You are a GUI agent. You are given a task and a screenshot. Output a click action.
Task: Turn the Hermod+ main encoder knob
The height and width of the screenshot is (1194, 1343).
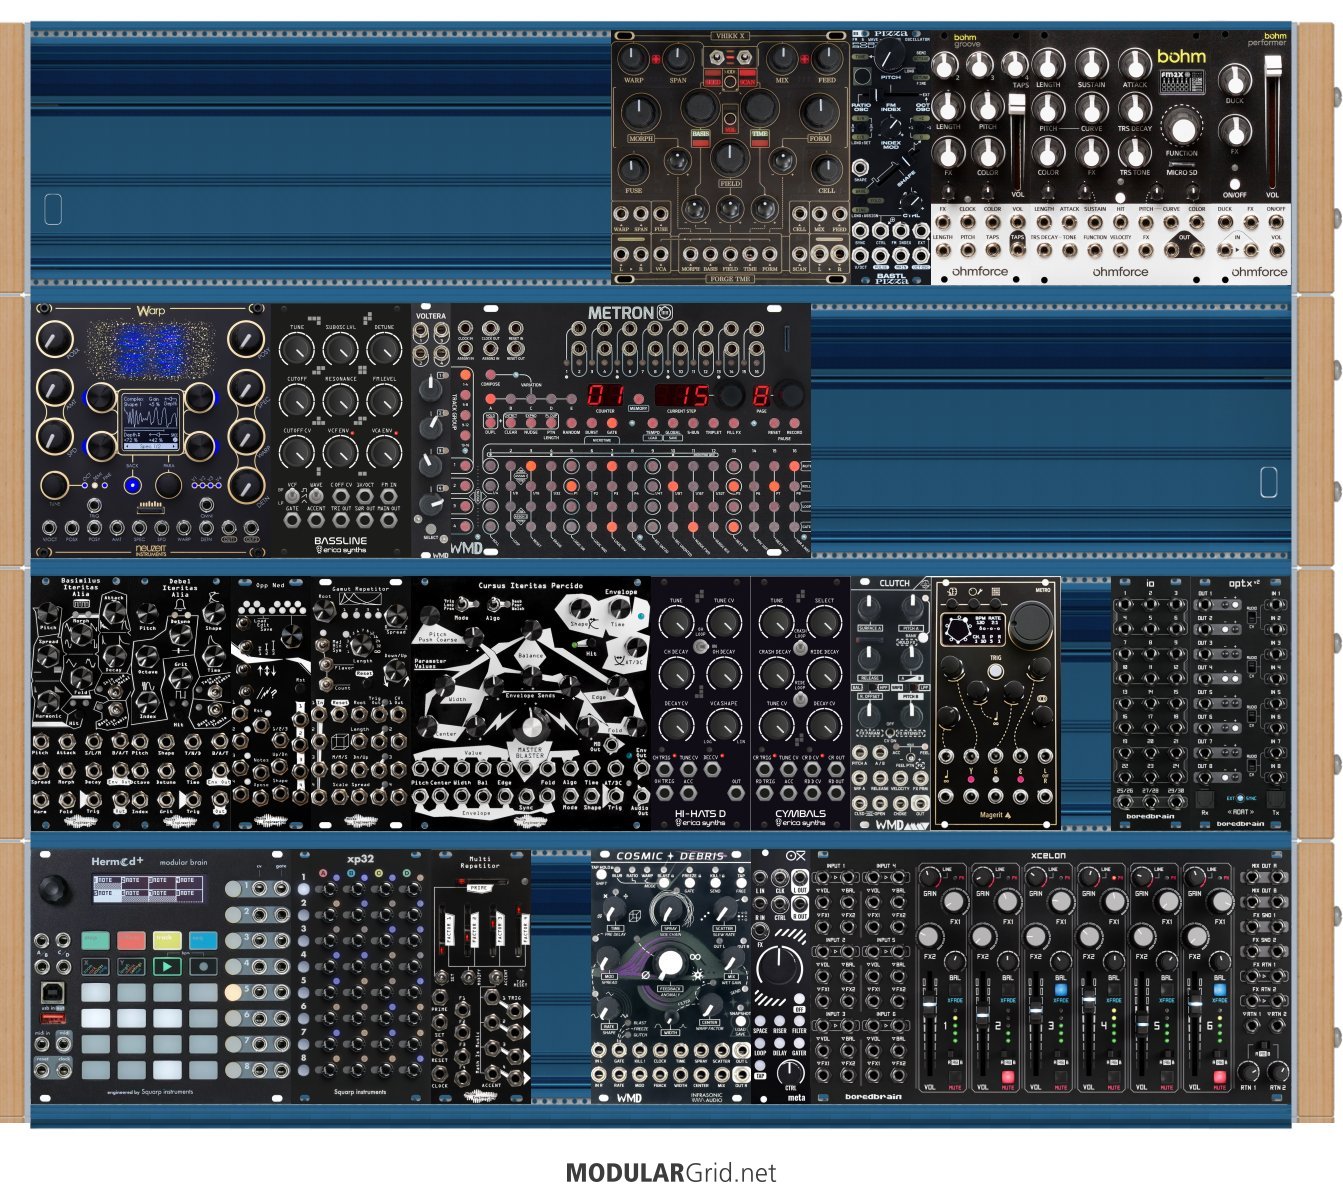(x=56, y=889)
